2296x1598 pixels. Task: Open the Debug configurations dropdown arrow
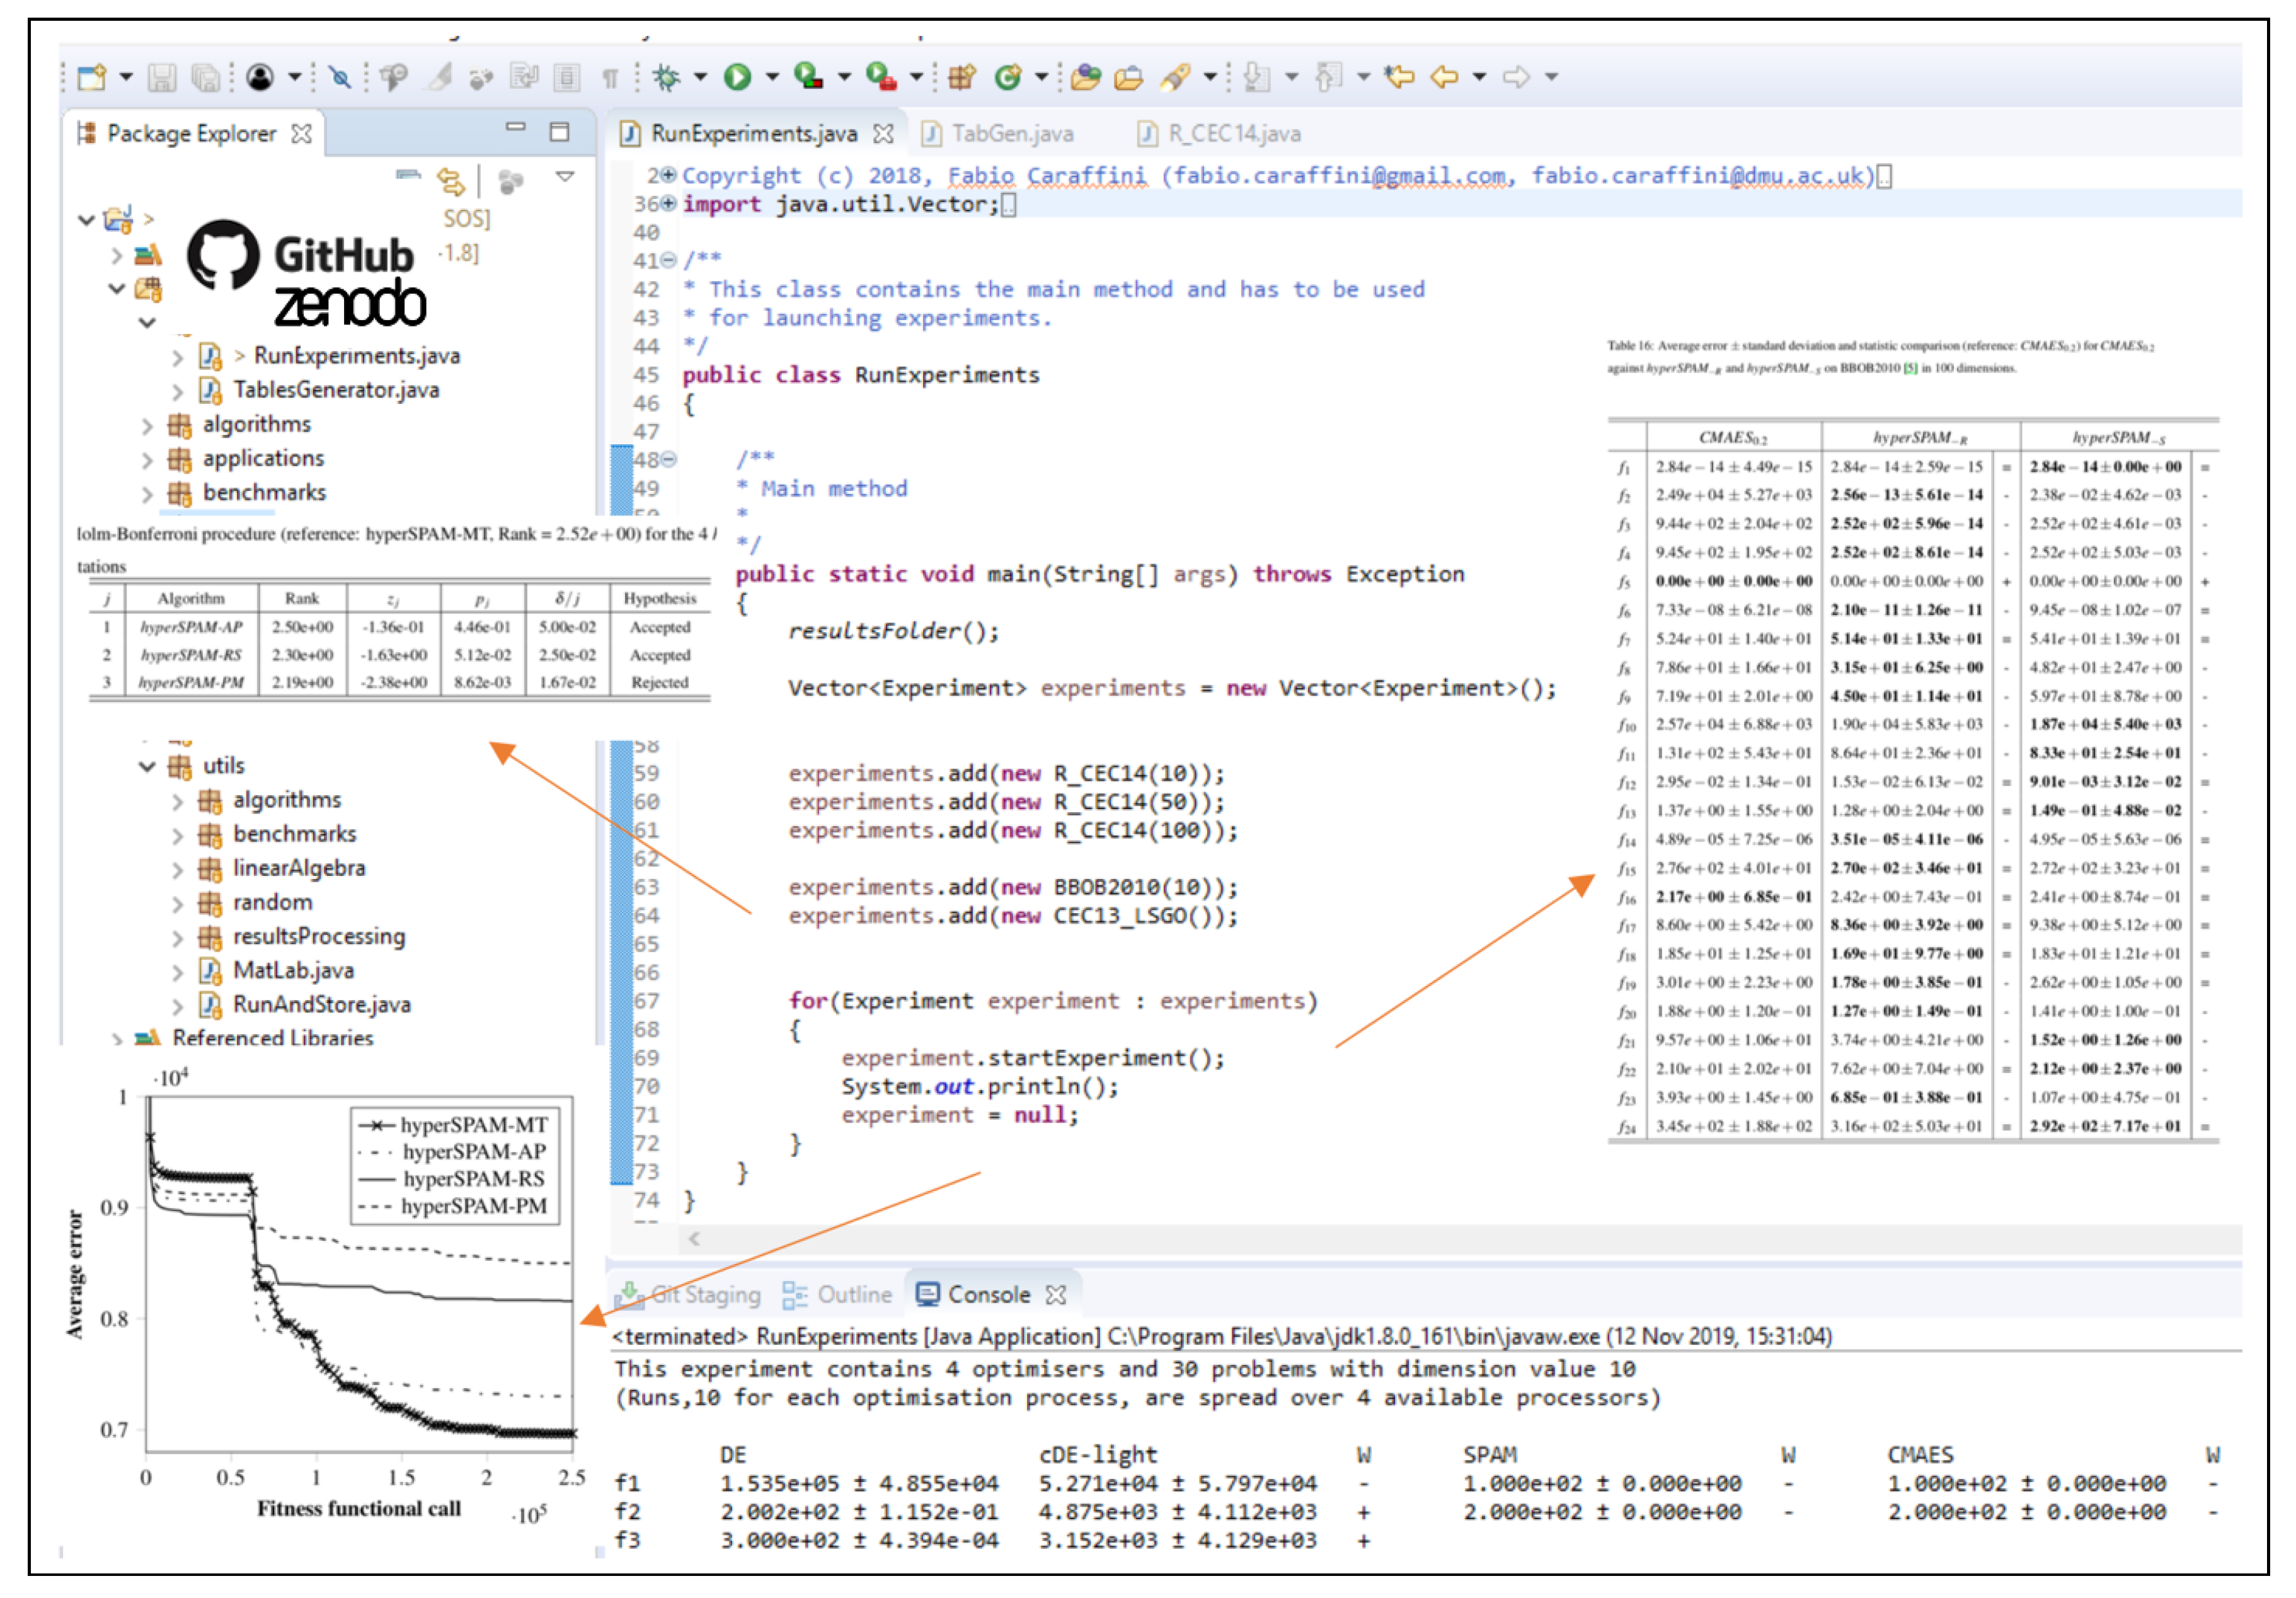click(x=700, y=77)
